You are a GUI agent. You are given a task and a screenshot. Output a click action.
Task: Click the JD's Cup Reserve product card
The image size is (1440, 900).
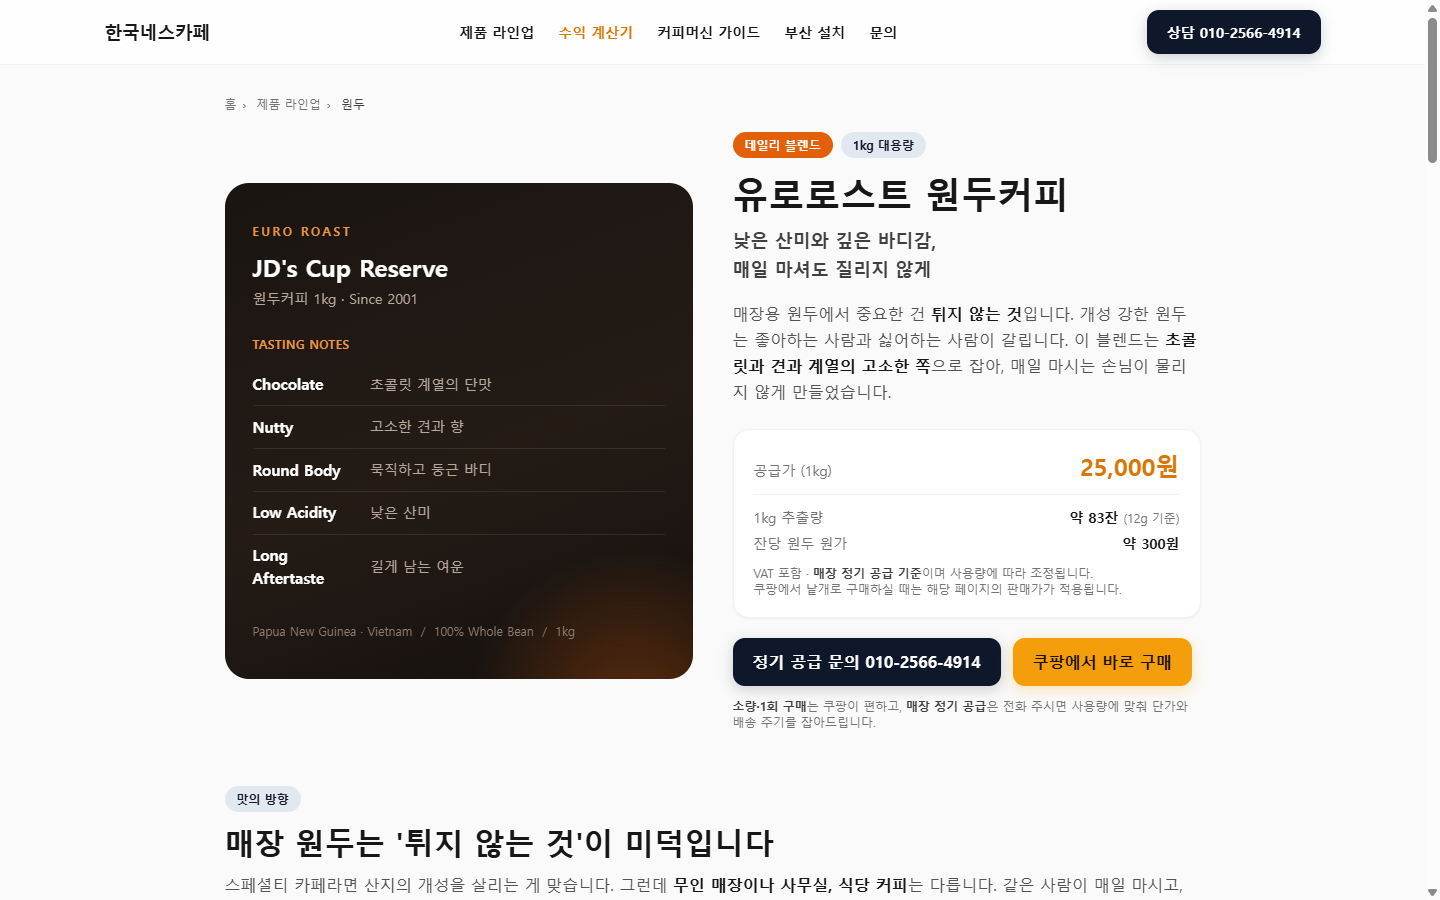click(x=459, y=431)
